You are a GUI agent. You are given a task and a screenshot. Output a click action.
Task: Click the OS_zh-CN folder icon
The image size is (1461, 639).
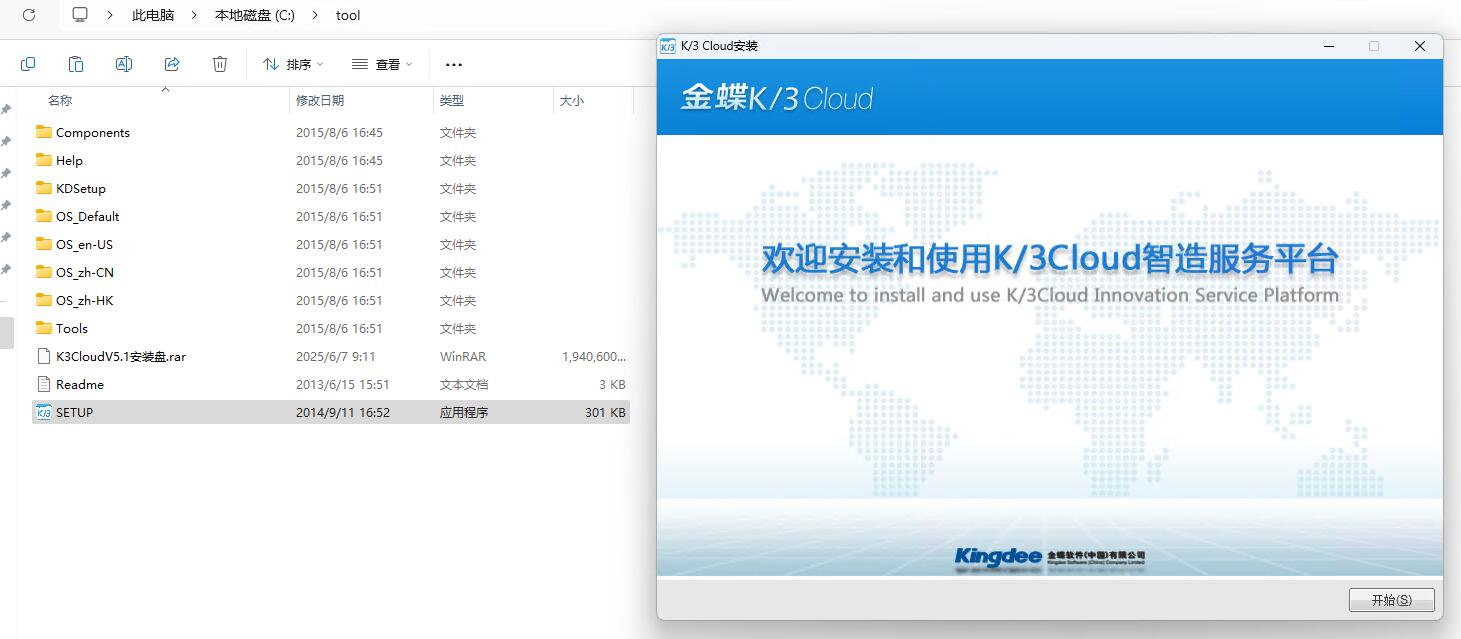click(43, 272)
